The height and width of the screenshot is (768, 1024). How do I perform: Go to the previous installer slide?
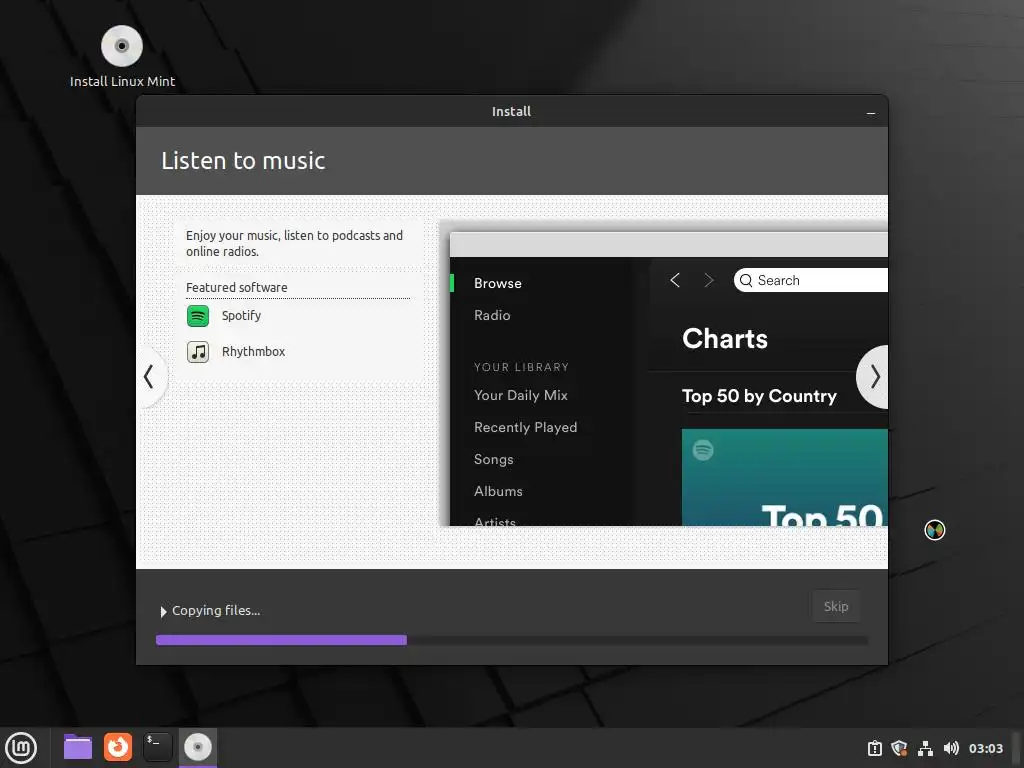point(150,377)
